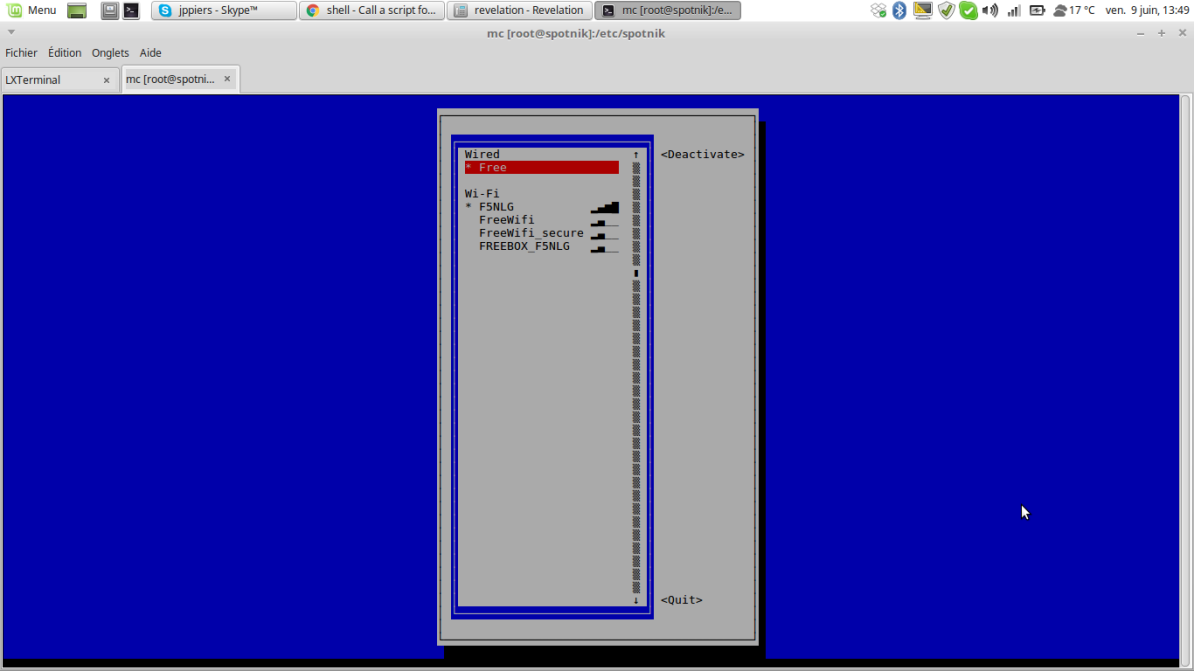Switch to the Skype window in taskbar
1194x671 pixels.
[224, 10]
